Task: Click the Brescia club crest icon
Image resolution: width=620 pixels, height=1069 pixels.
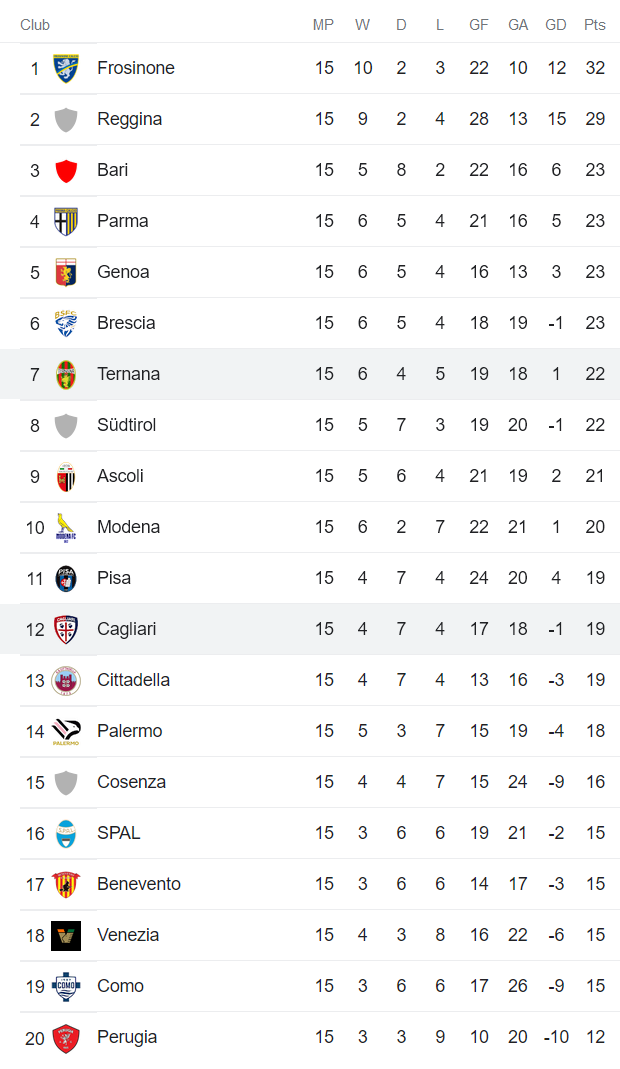Action: click(66, 323)
